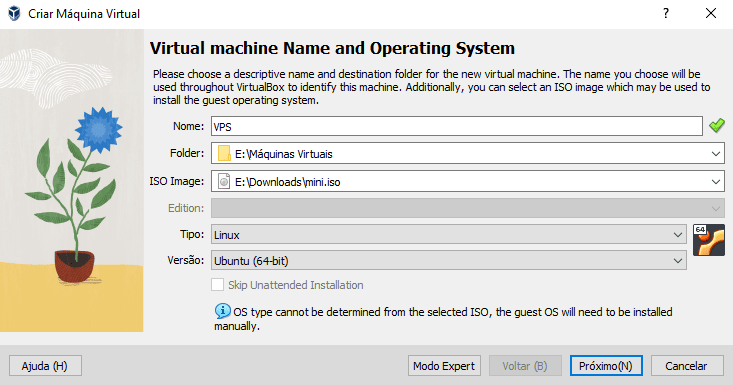Image resolution: width=733 pixels, height=385 pixels.
Task: Click the E:\Máquinas Virtuais folder path text
Action: point(284,154)
